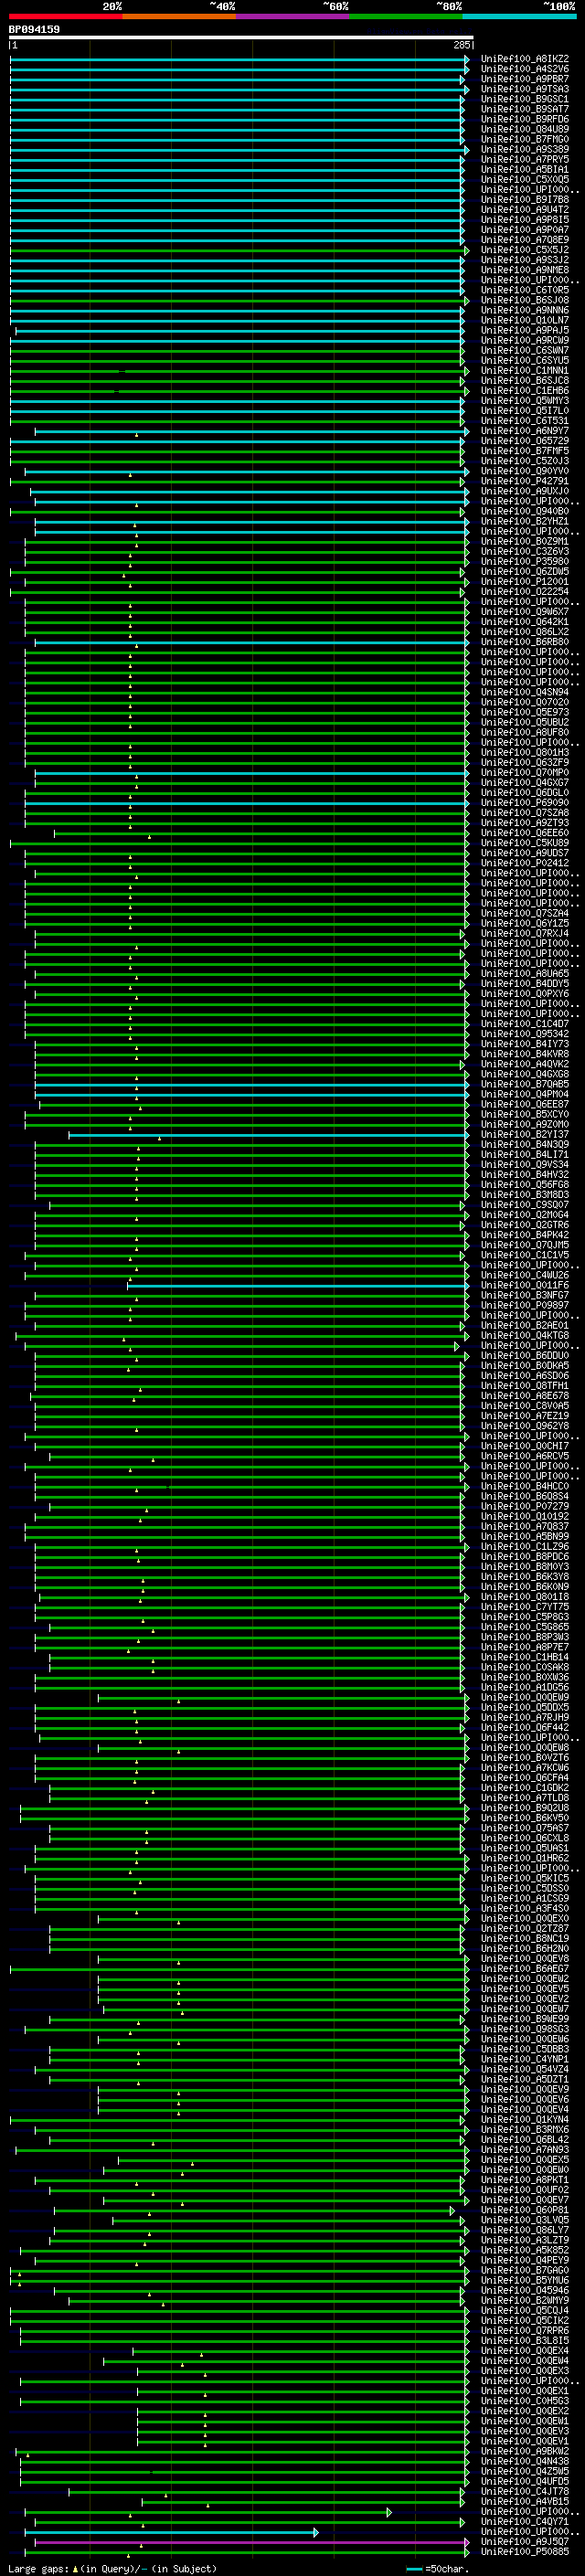
Task: Select the UniRef100_P69090 label
Action: pos(524,802)
